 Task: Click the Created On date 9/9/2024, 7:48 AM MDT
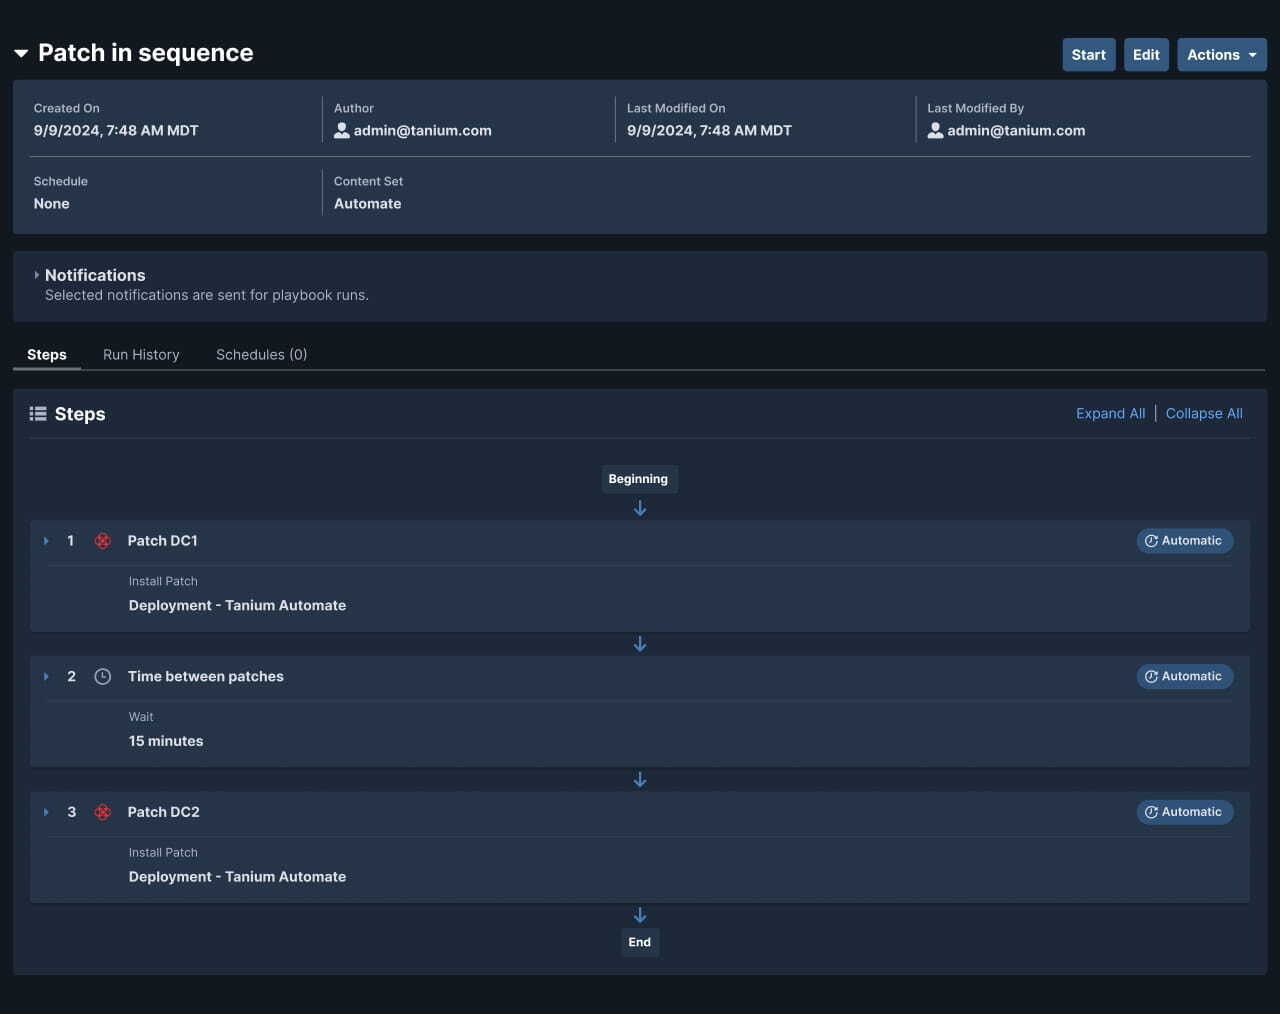[x=116, y=130]
